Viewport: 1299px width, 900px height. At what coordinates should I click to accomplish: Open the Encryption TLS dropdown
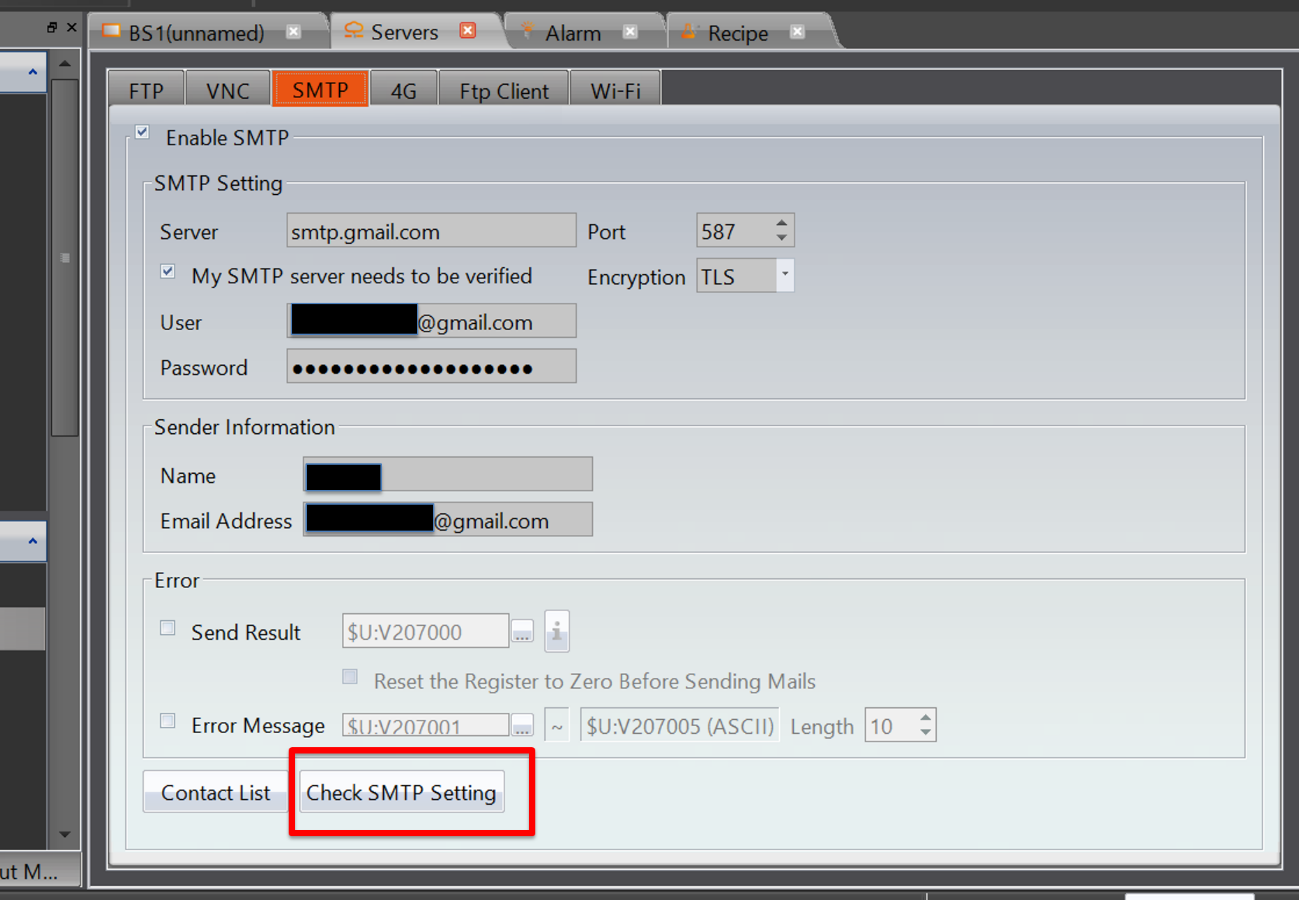pyautogui.click(x=785, y=275)
